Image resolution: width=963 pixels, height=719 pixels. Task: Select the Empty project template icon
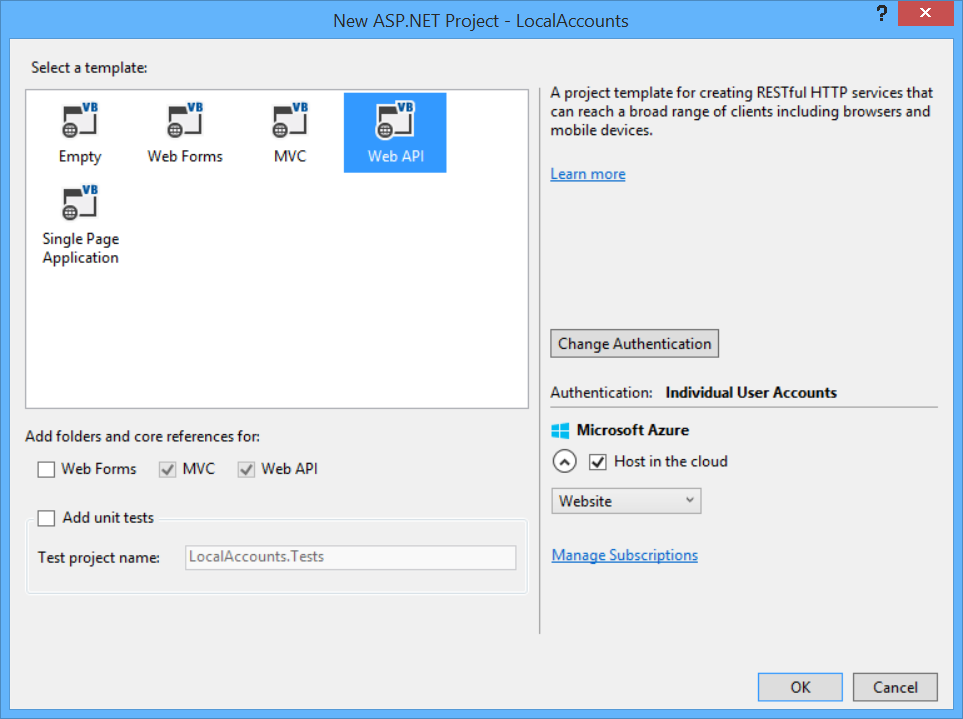pyautogui.click(x=80, y=120)
